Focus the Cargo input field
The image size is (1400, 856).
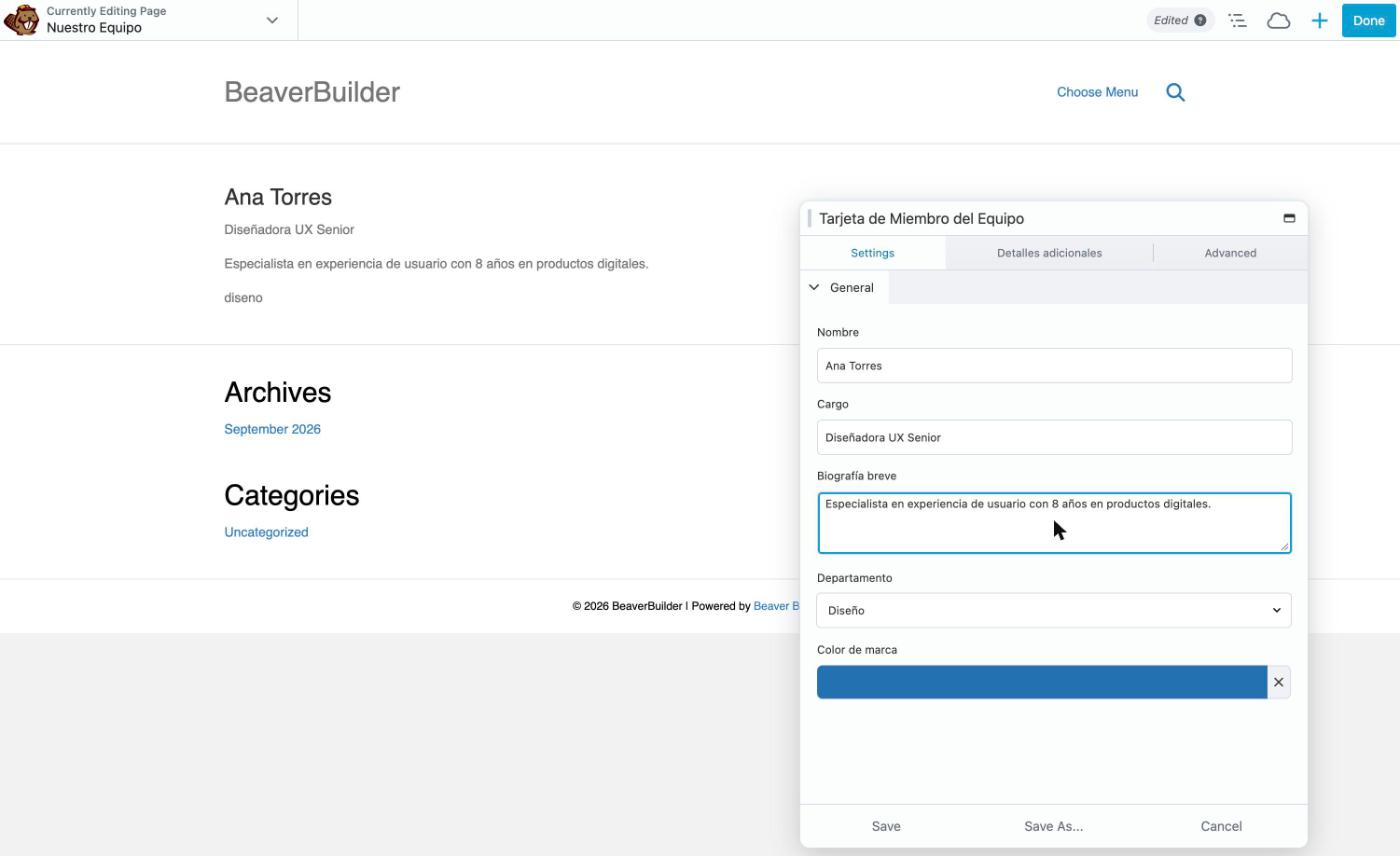(1054, 437)
